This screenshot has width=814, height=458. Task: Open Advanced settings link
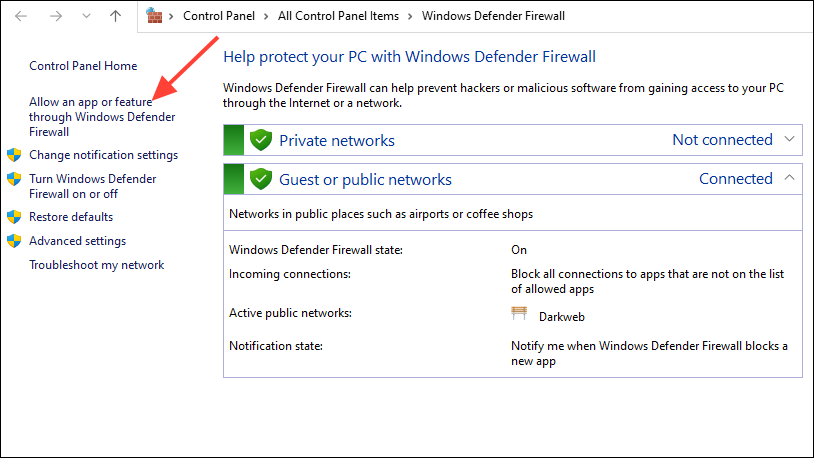pos(77,241)
